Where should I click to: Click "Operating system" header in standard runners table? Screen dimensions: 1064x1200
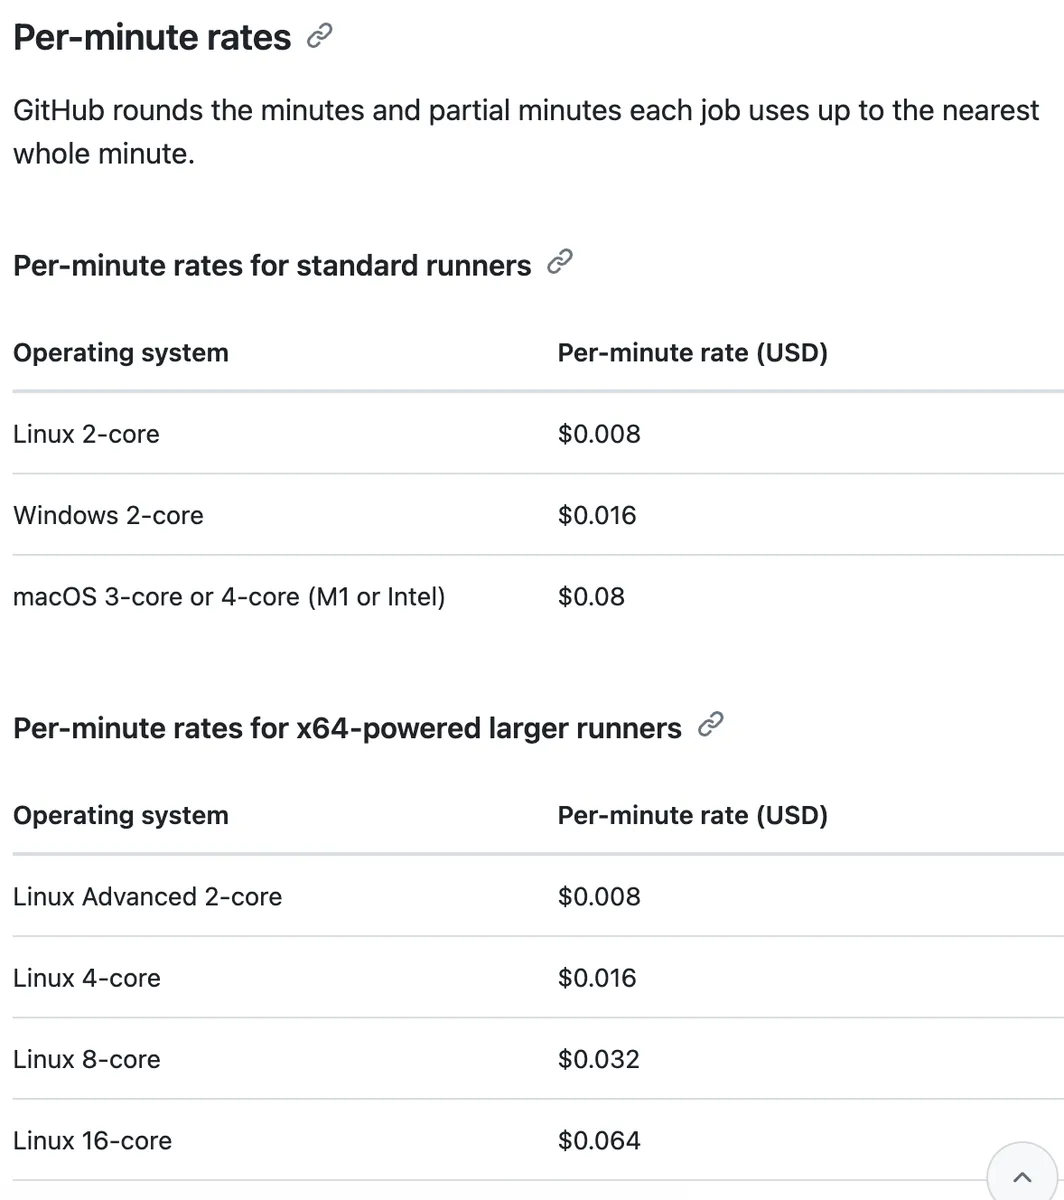[x=121, y=353]
